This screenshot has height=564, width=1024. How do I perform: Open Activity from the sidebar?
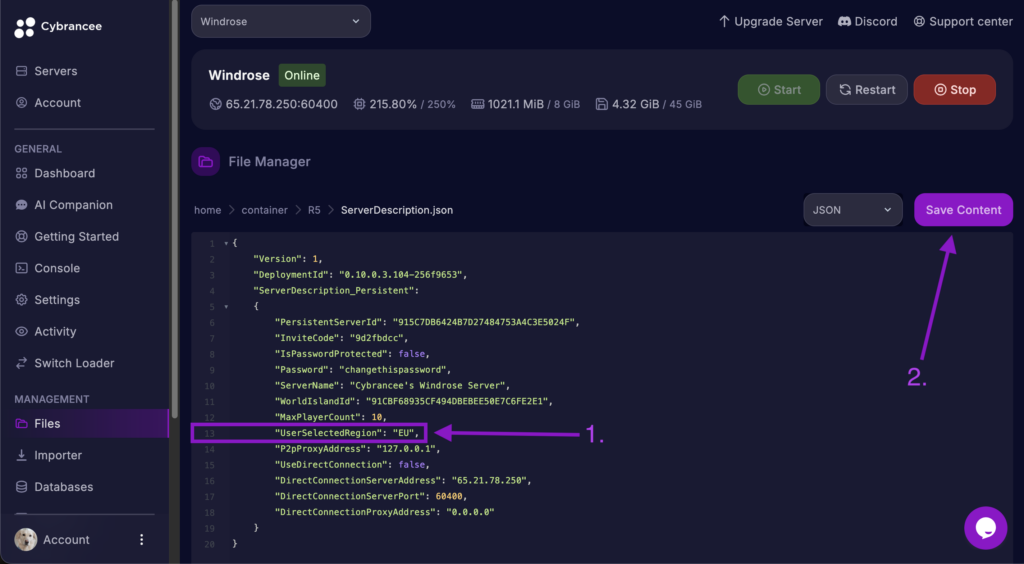coord(56,332)
